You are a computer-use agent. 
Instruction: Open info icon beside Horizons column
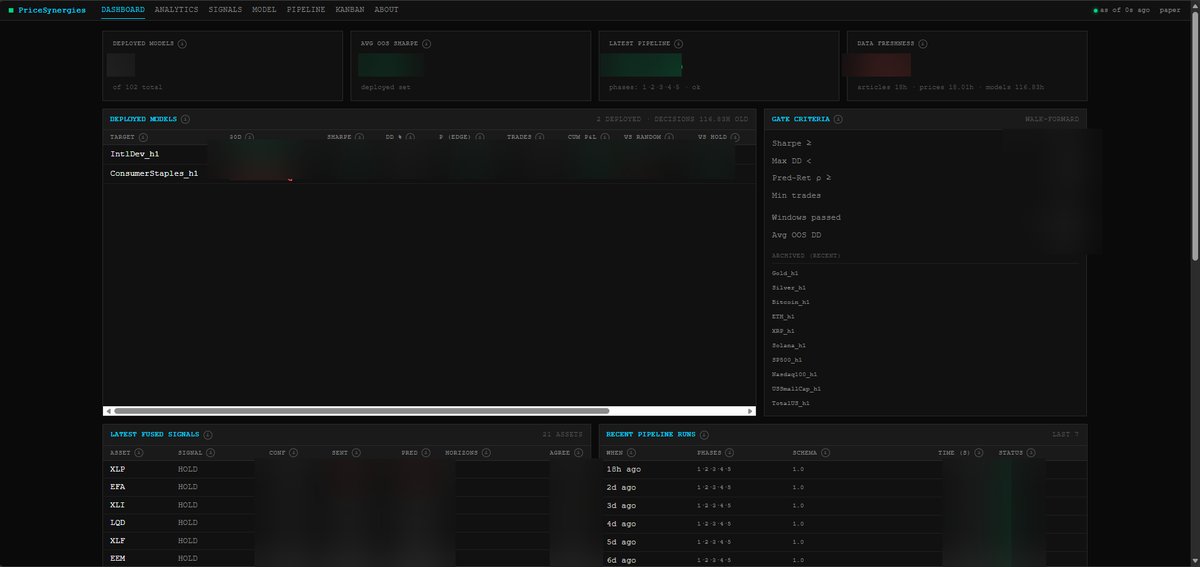[x=486, y=453]
